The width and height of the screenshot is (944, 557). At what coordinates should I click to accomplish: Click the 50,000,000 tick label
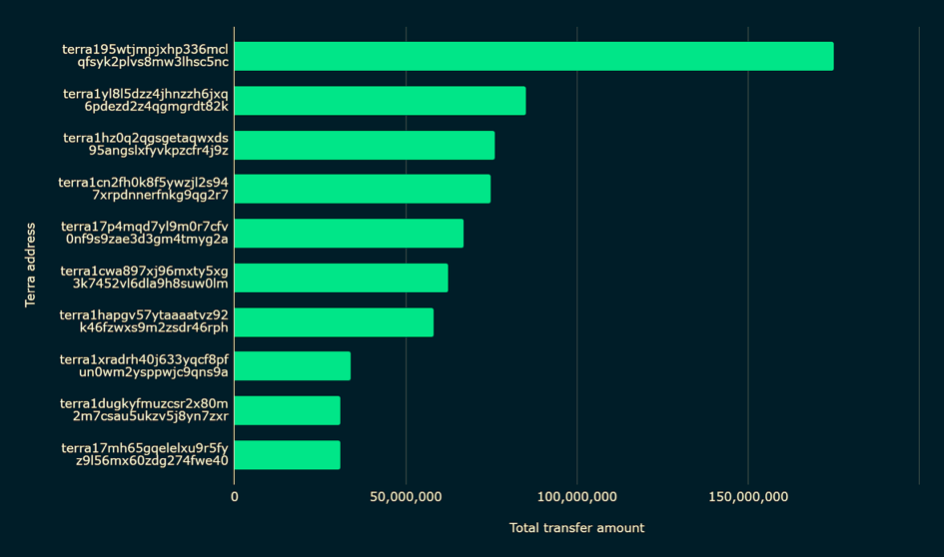406,496
